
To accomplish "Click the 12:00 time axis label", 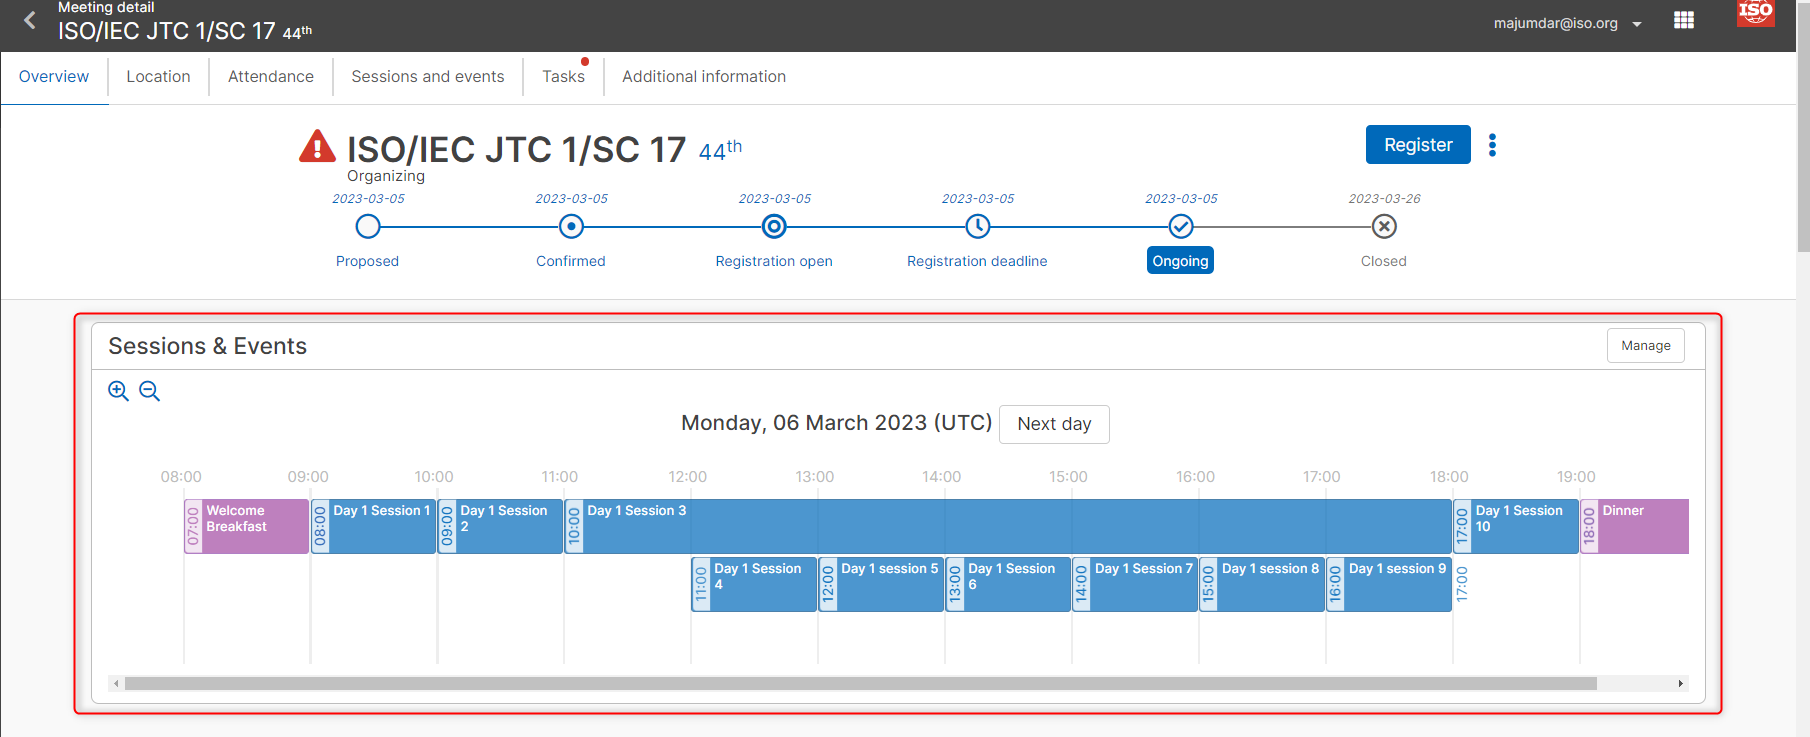I will [x=688, y=477].
